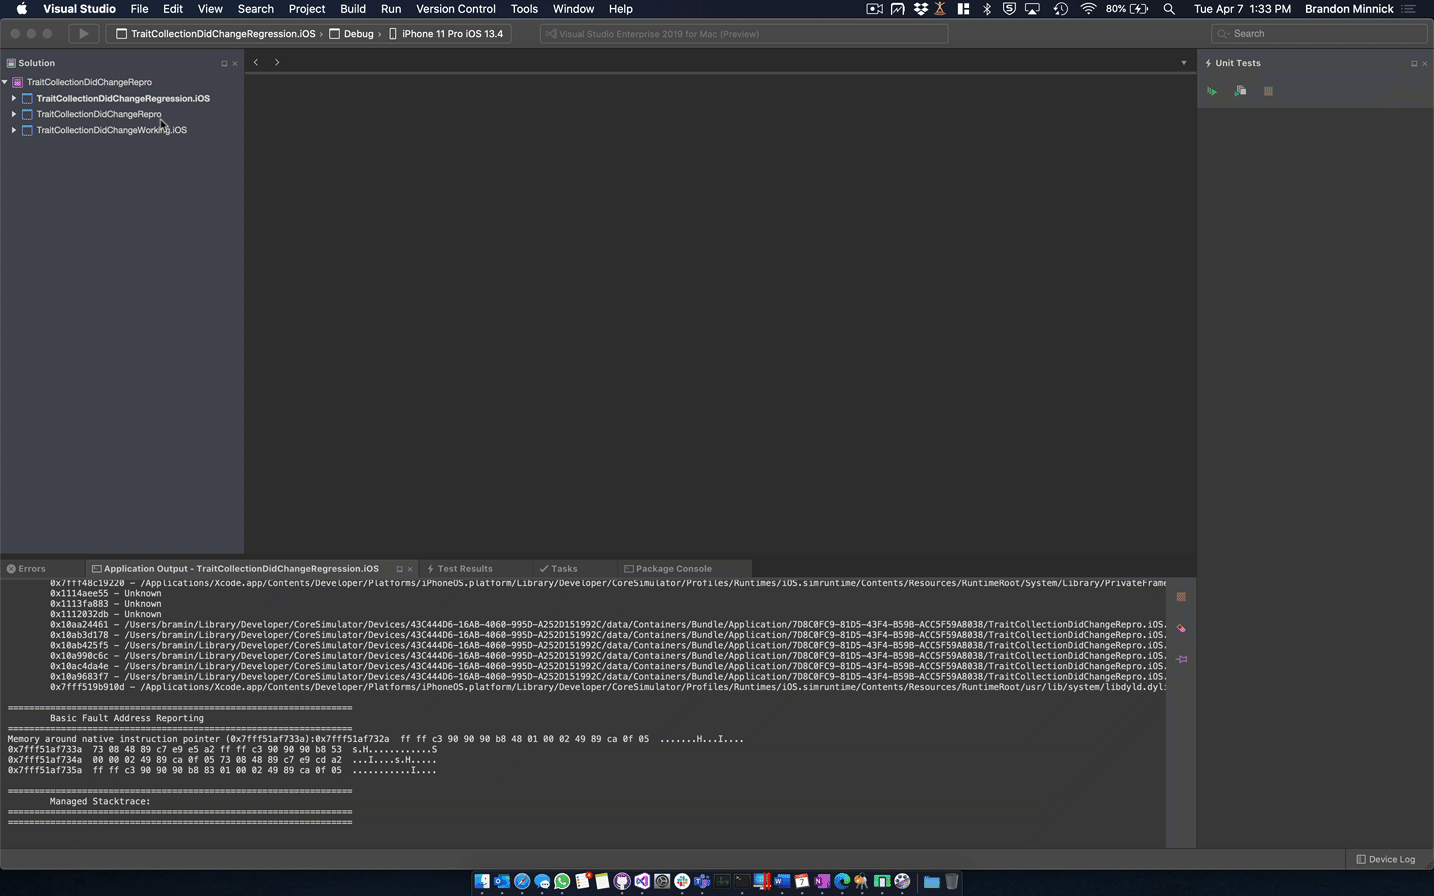
Task: Expand the TraitCollectionDidChangeRepro project node
Action: pos(14,114)
